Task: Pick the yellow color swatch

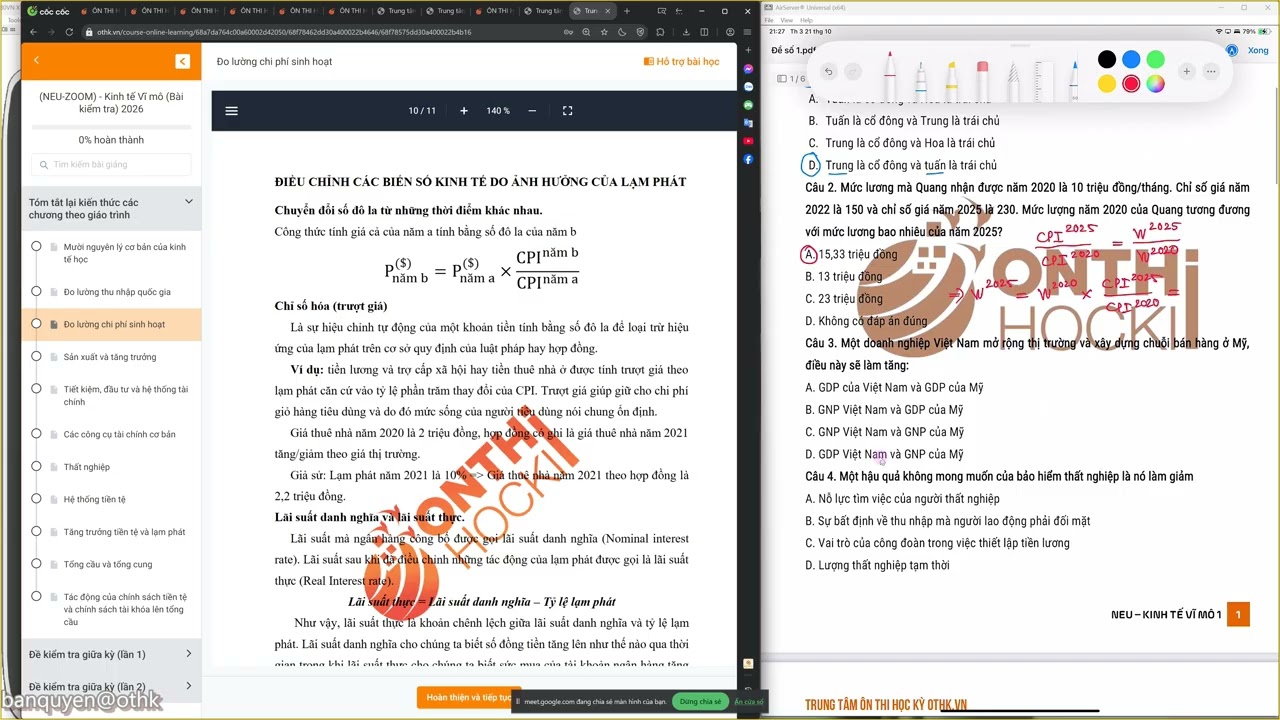Action: pos(1107,84)
